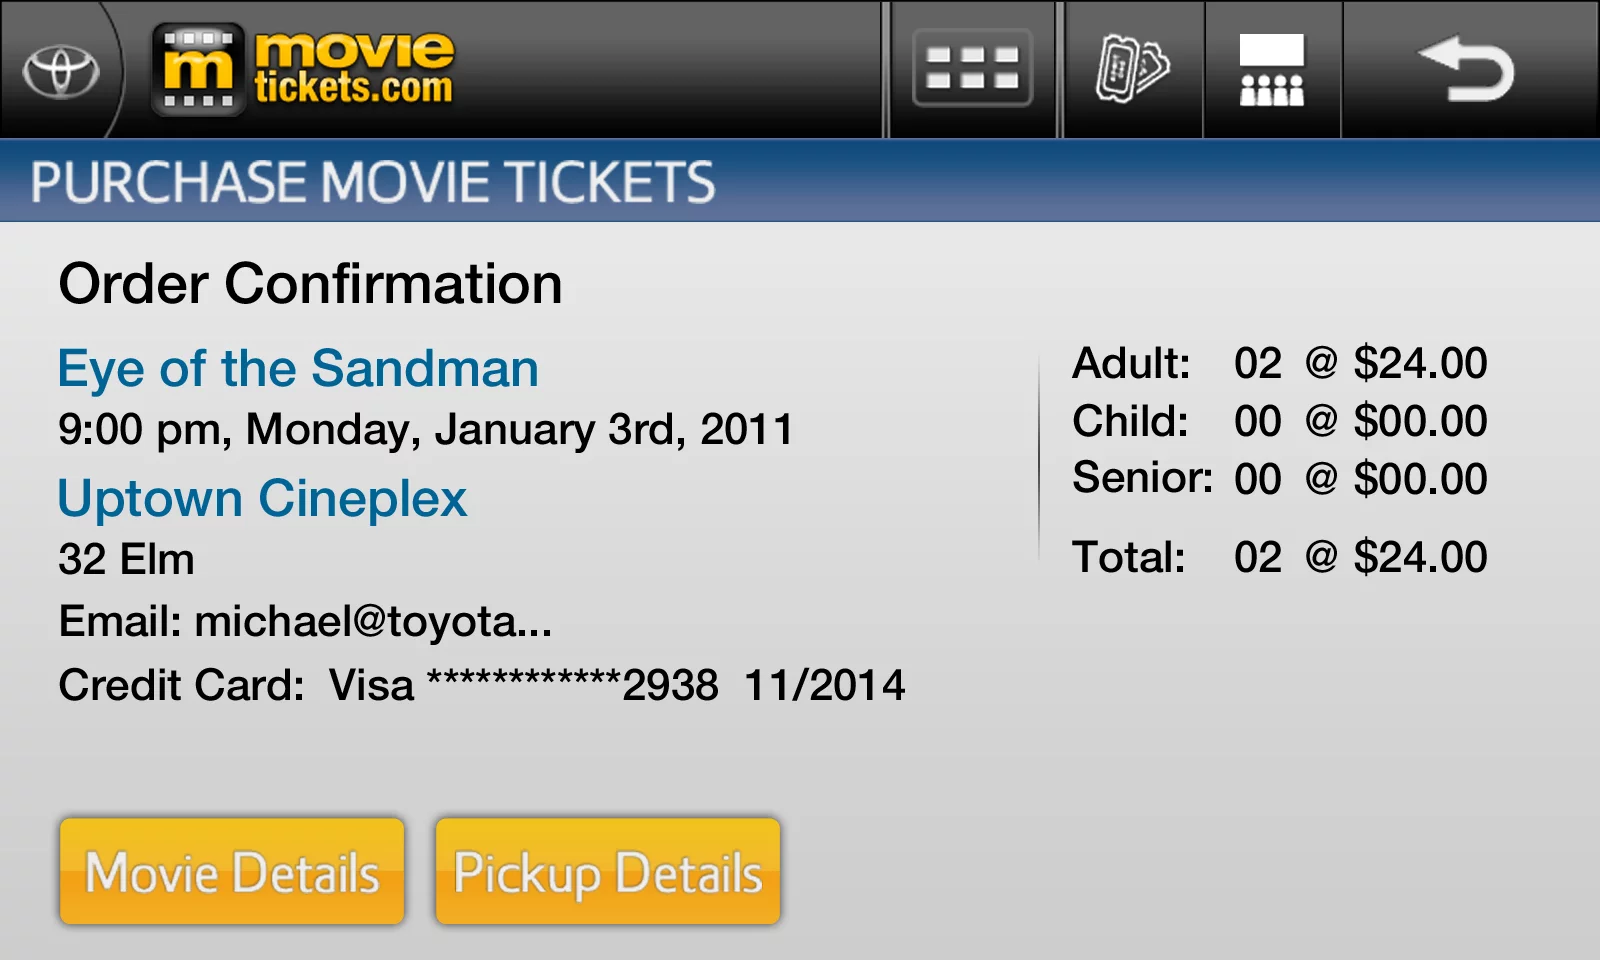Open the grid menu icon
Image resolution: width=1600 pixels, height=960 pixels.
[x=972, y=69]
